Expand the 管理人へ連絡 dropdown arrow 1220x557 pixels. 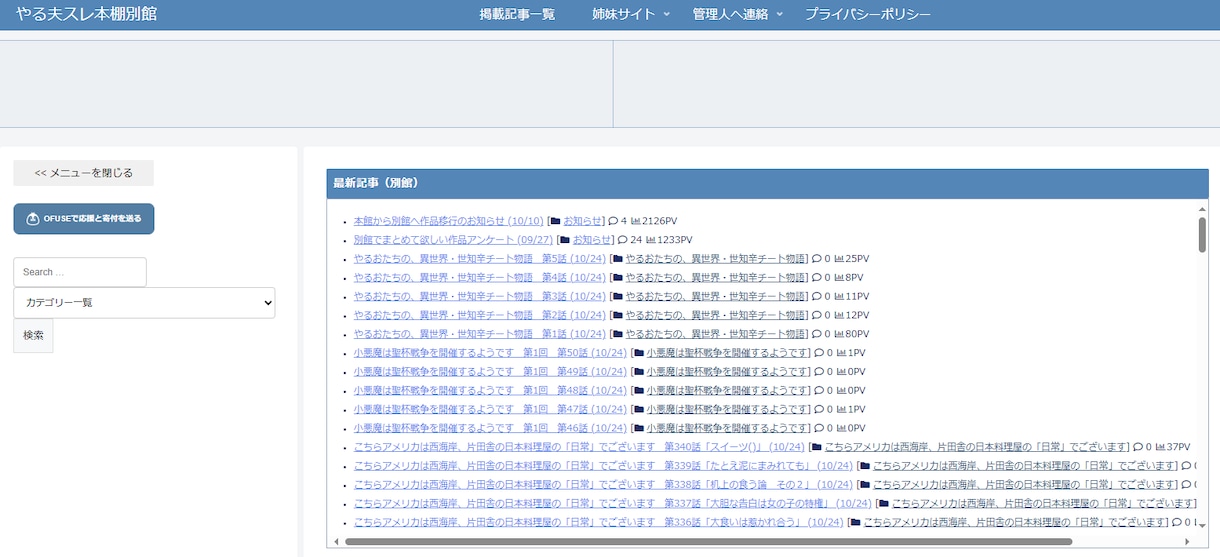(x=780, y=14)
